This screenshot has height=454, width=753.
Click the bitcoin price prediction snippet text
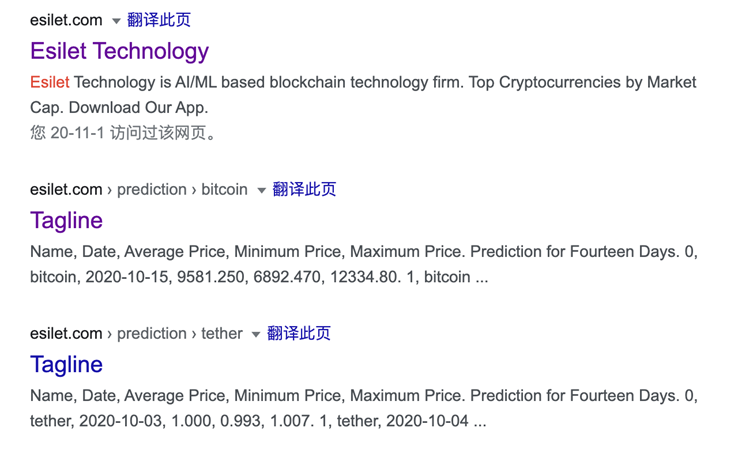pyautogui.click(x=363, y=264)
